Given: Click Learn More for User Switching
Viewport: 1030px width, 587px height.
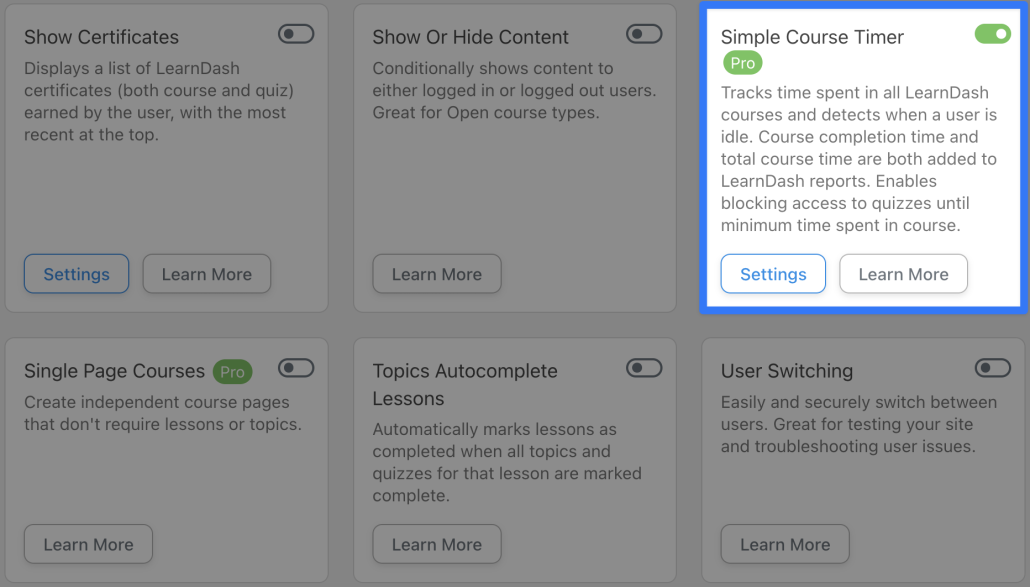Looking at the screenshot, I should point(784,544).
